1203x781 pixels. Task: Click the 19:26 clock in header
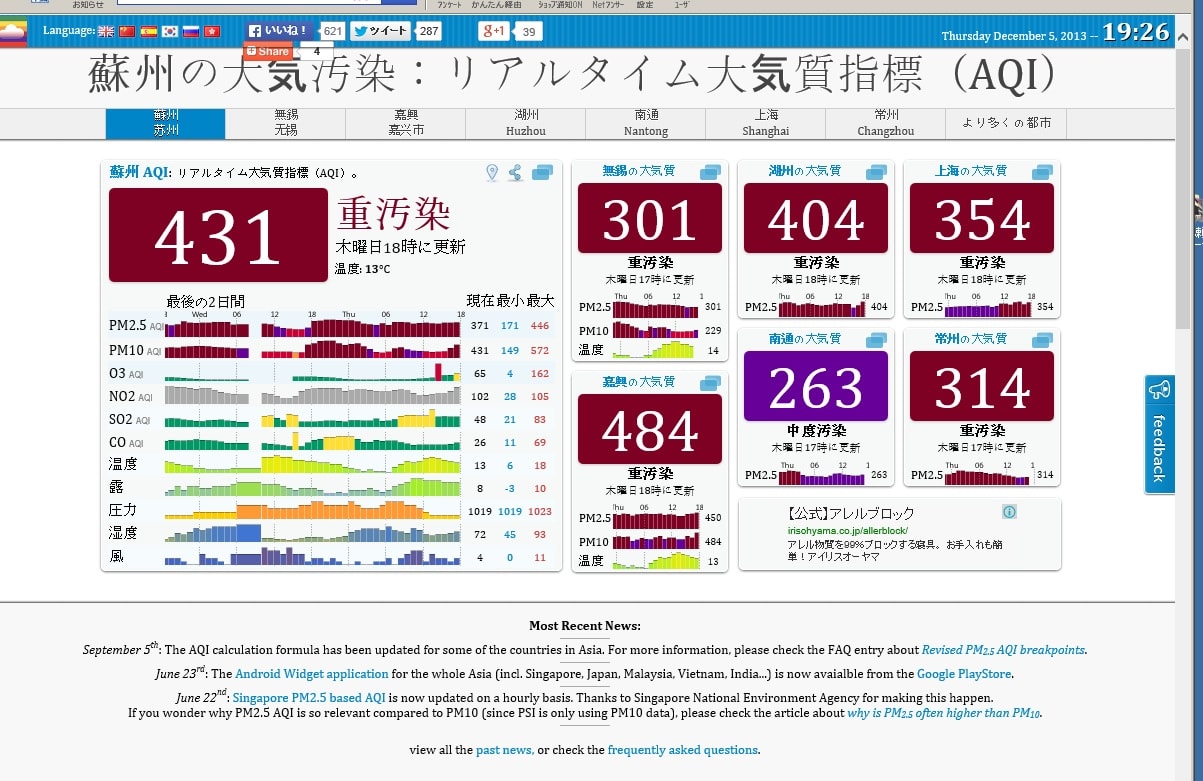coord(1136,32)
